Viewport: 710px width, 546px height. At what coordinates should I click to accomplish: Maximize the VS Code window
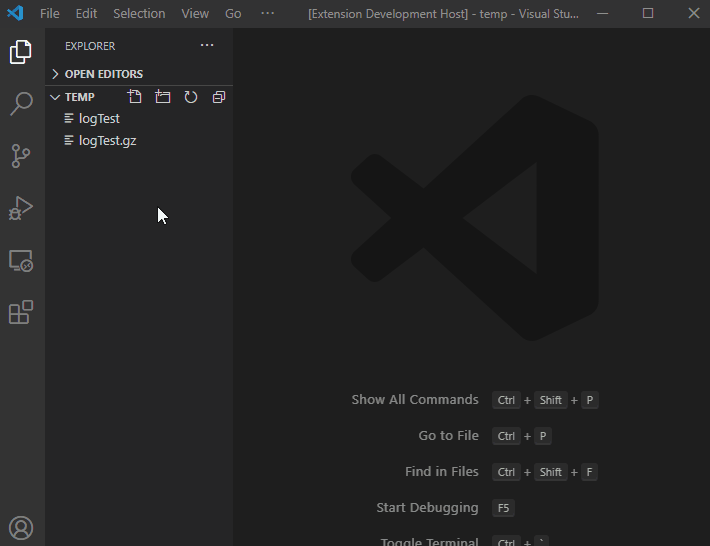click(x=648, y=14)
